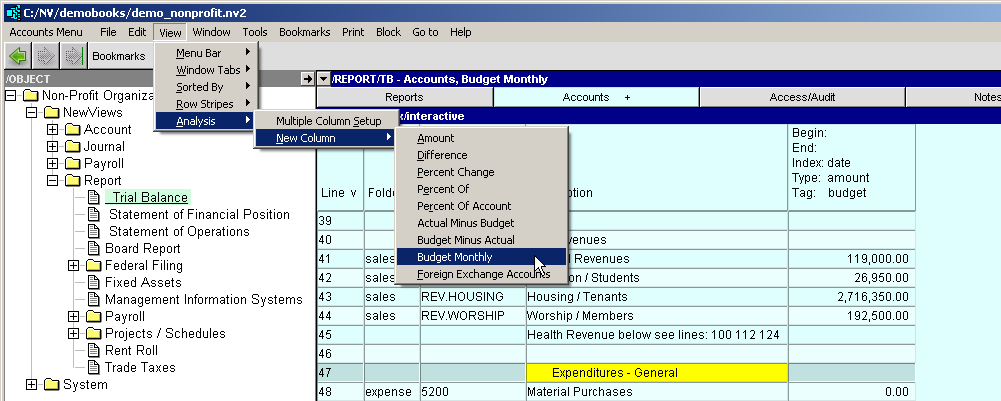The height and width of the screenshot is (401, 1001).
Task: Collapse the Report folder node
Action: coord(53,181)
